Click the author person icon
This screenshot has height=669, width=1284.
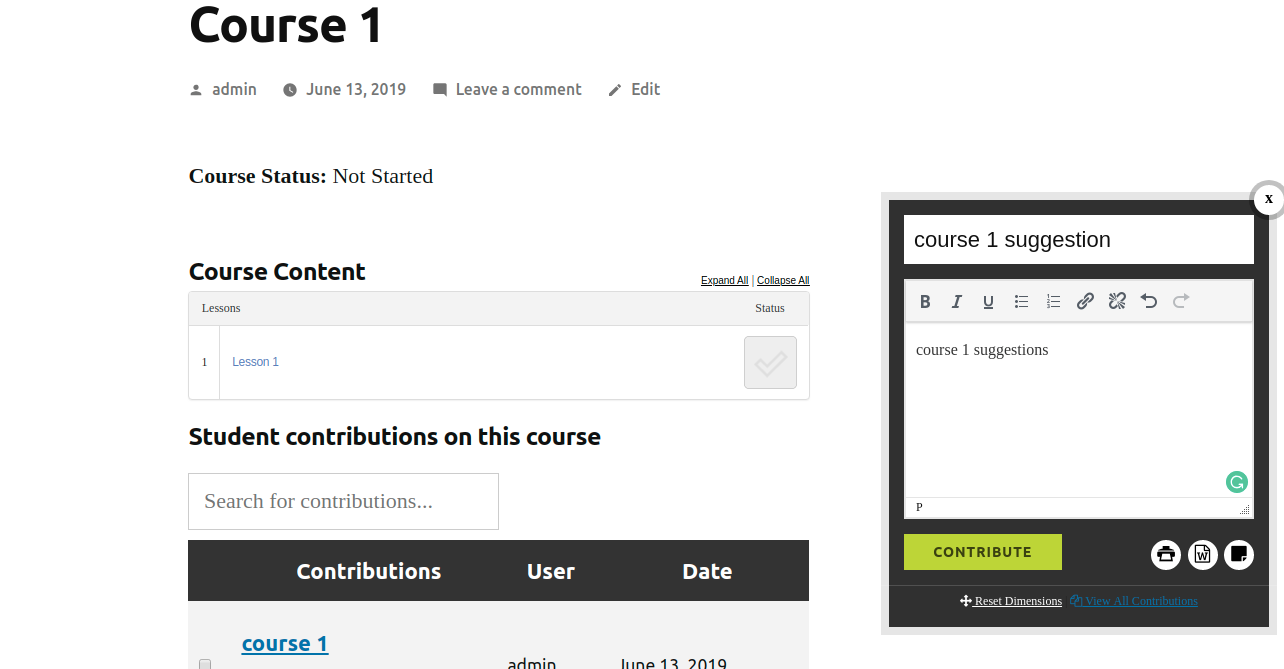click(x=196, y=90)
